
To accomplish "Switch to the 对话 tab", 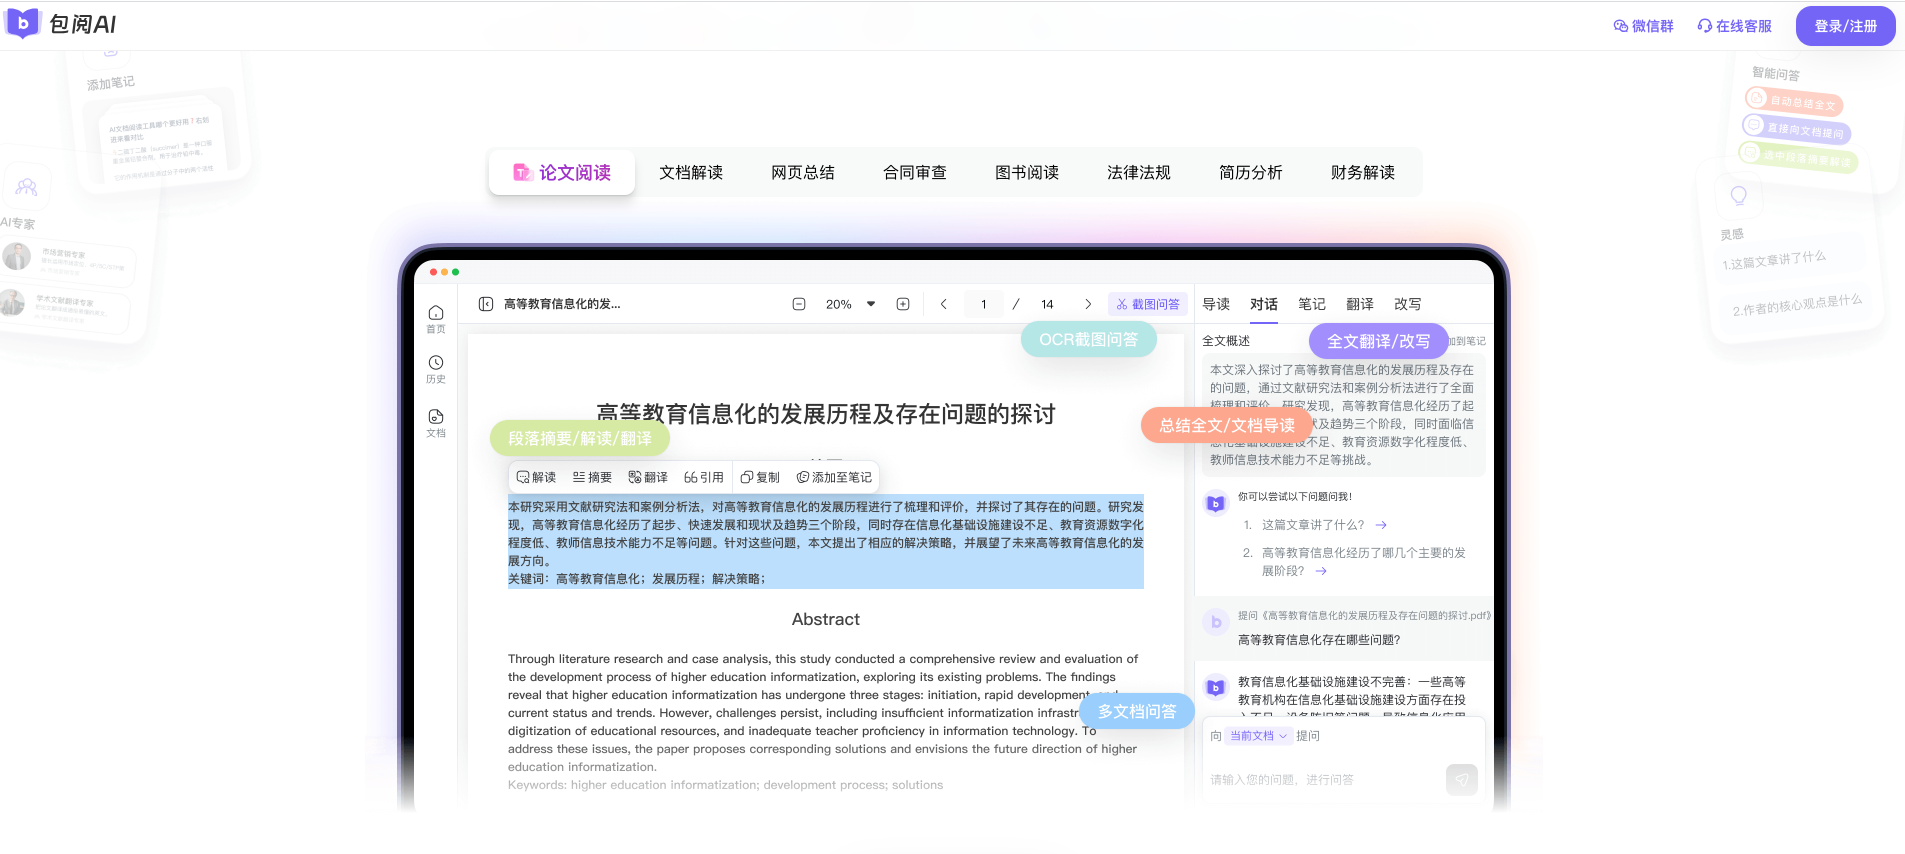I will (1264, 304).
